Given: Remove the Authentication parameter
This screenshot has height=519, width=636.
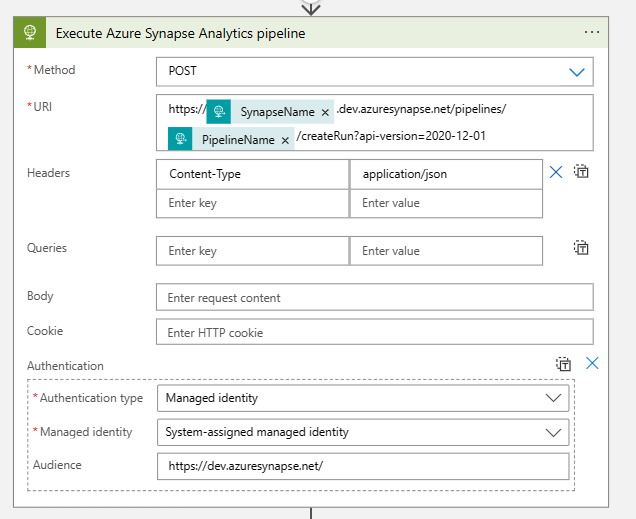Looking at the screenshot, I should pos(592,363).
